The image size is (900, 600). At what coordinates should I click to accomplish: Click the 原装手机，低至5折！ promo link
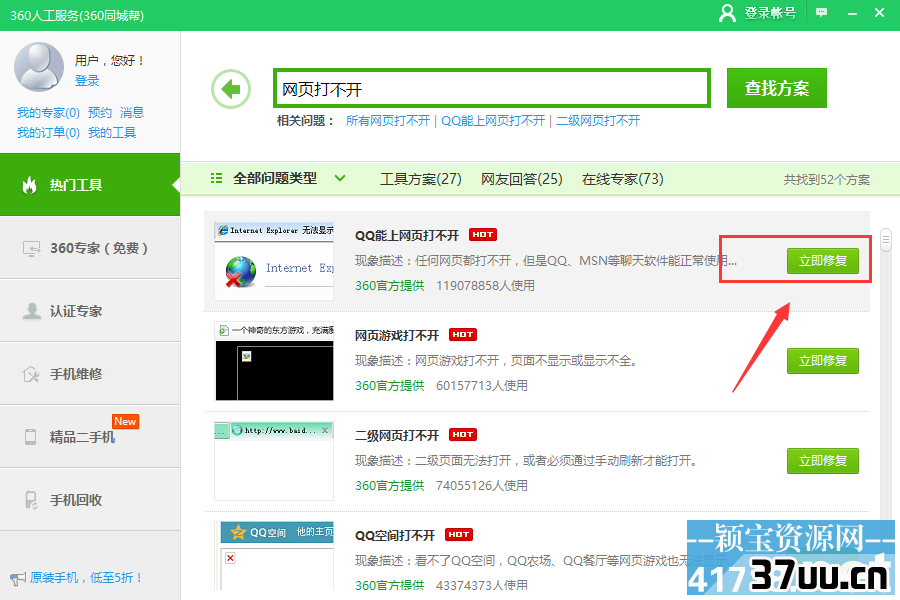tap(86, 578)
